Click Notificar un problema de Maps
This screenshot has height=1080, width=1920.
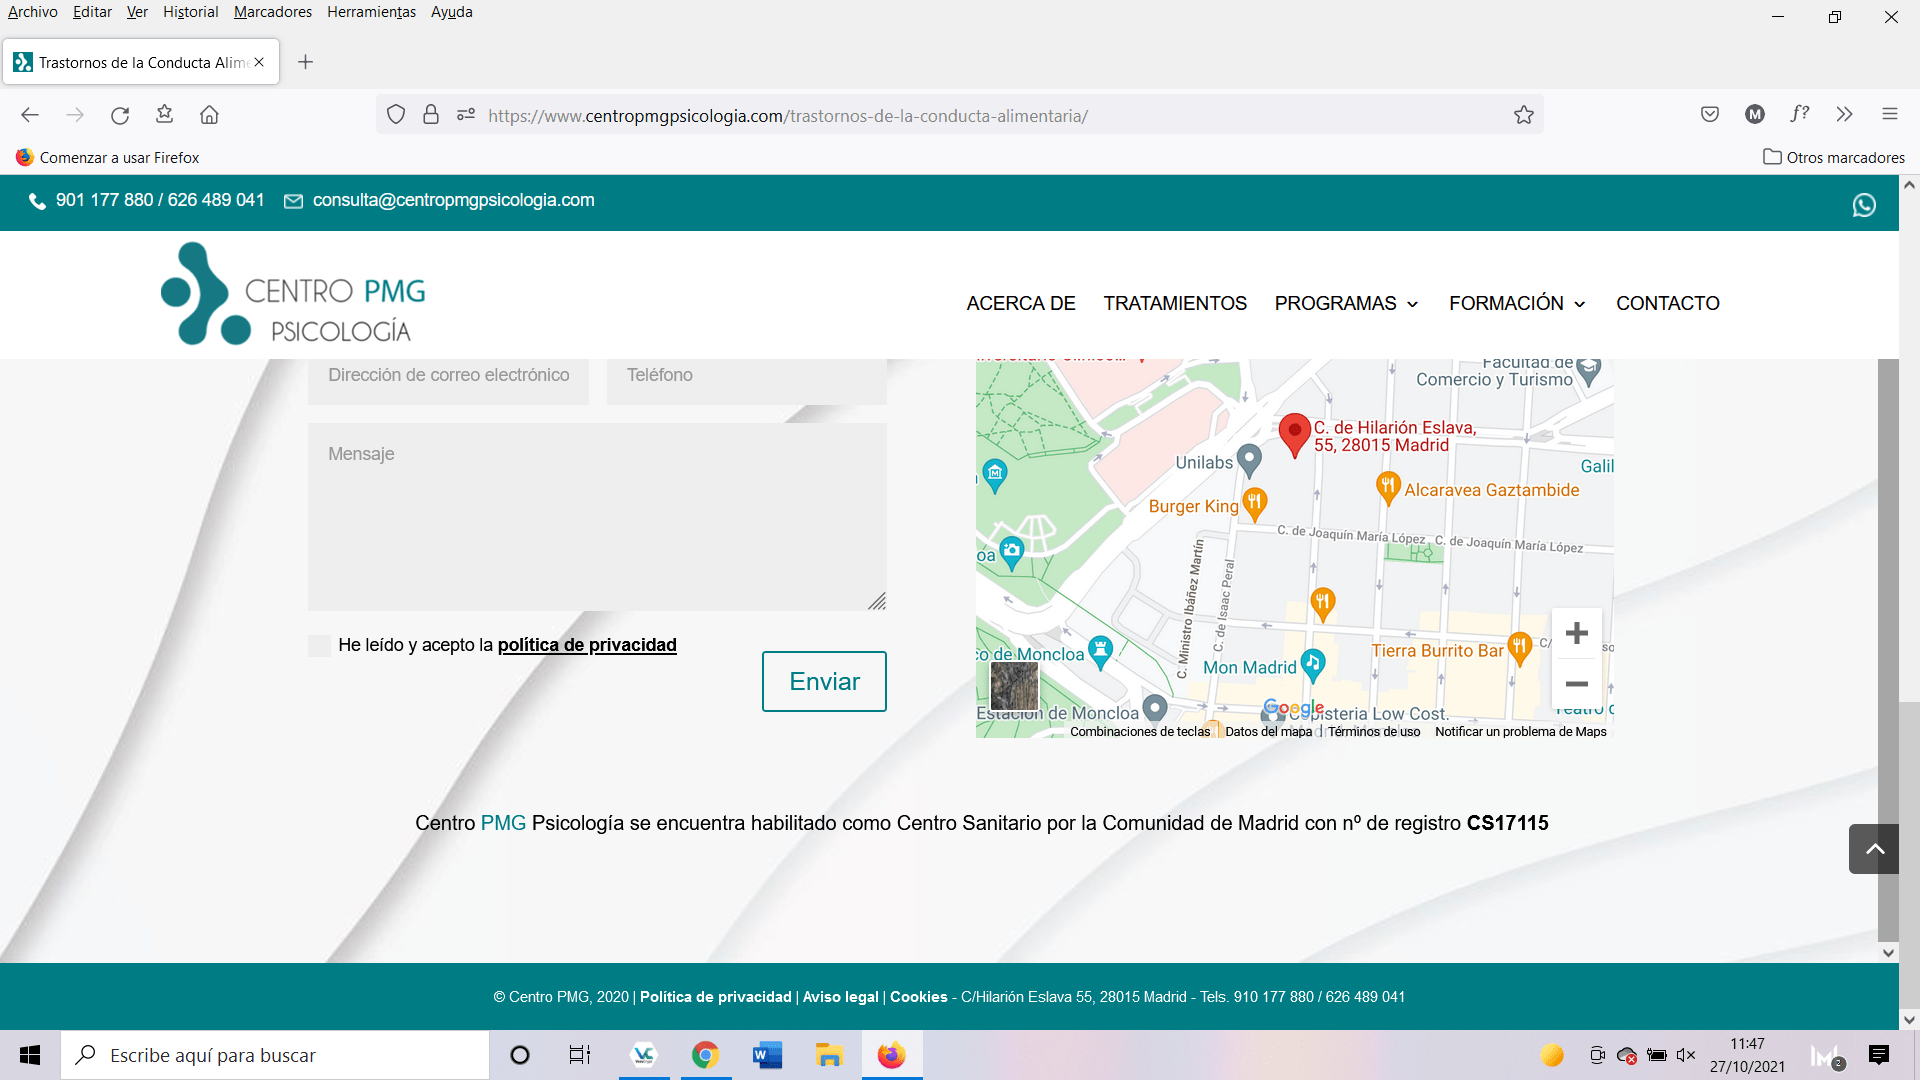1520,732
